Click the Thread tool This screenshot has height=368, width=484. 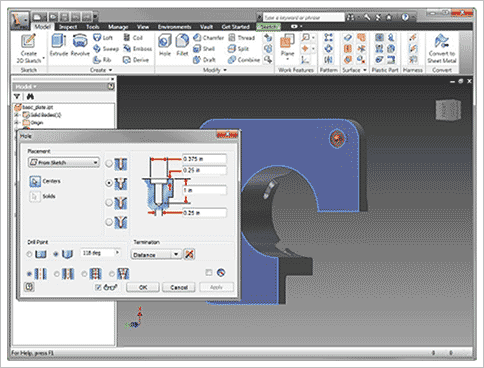242,38
